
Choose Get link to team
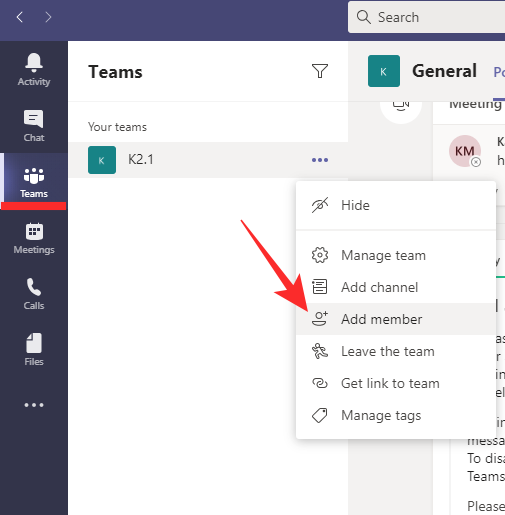click(x=396, y=383)
